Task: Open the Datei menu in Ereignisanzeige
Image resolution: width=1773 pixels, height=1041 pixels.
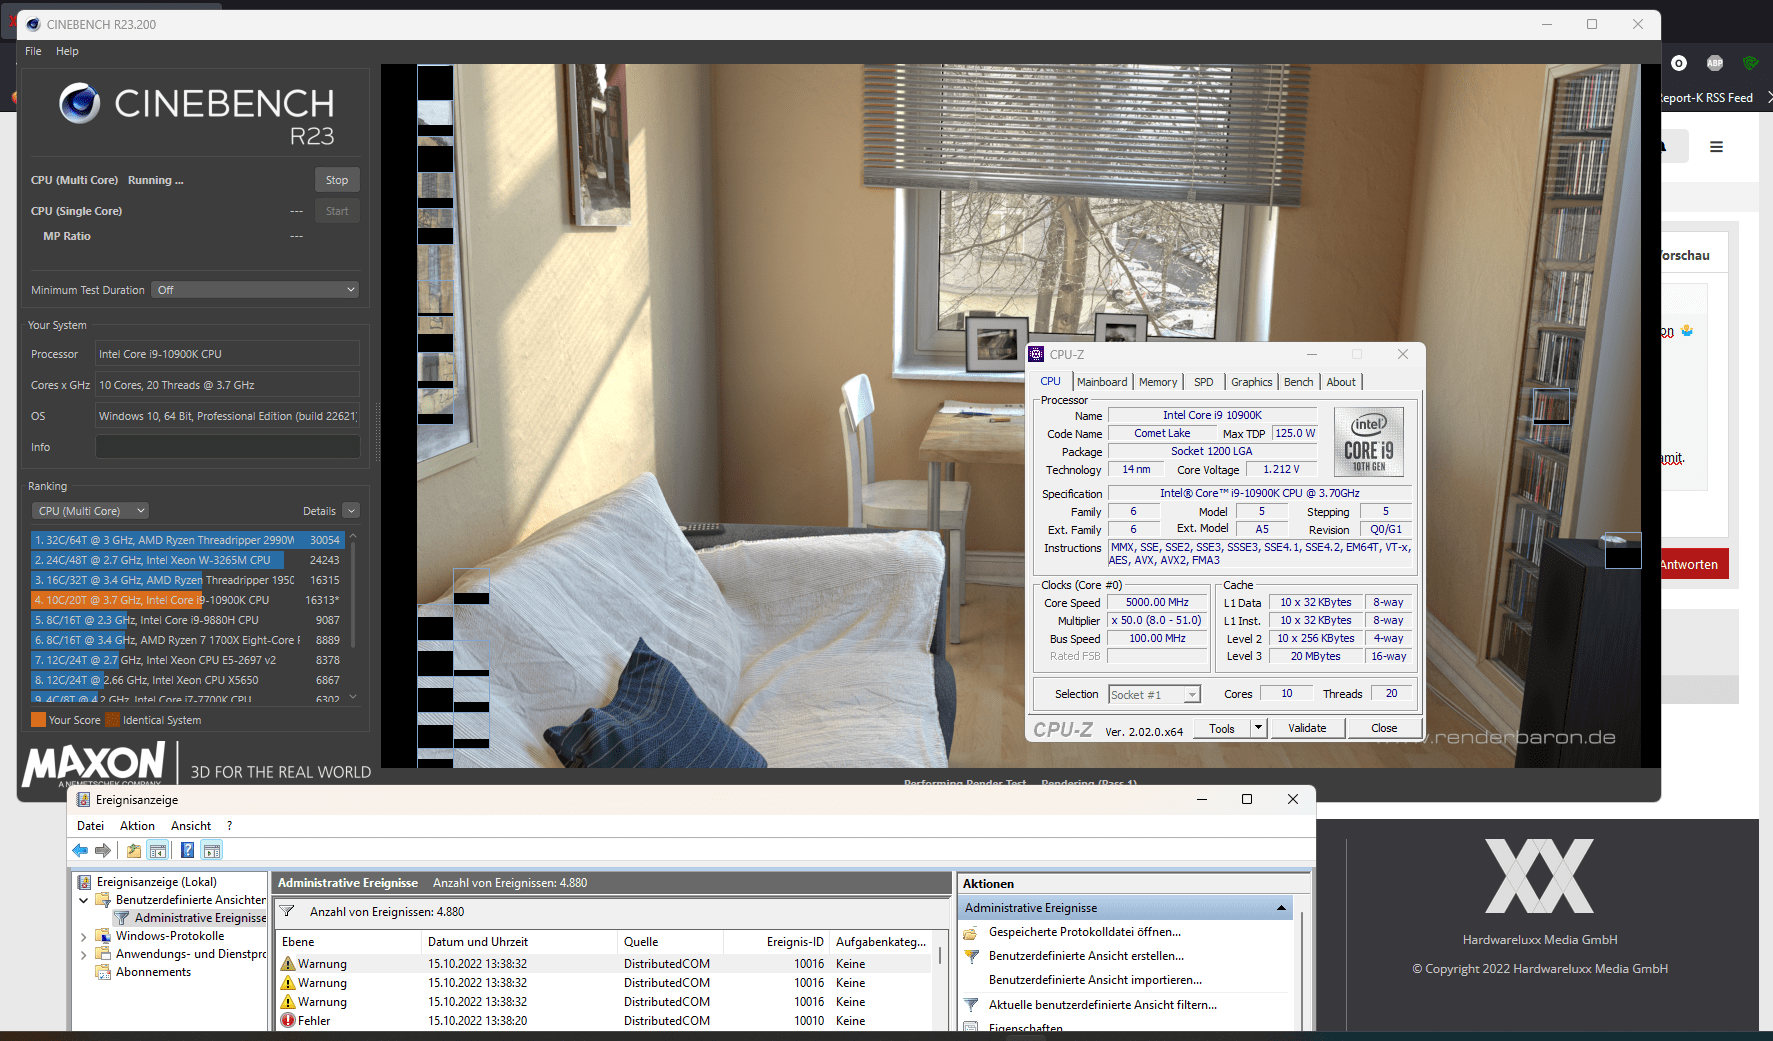Action: click(90, 826)
